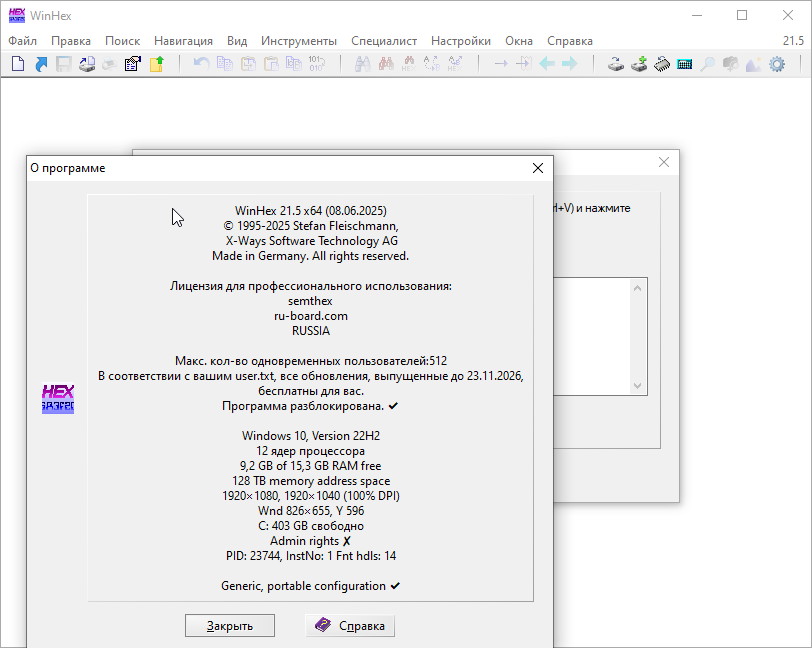812x648 pixels.
Task: Click the Copy Block icon
Action: click(225, 64)
